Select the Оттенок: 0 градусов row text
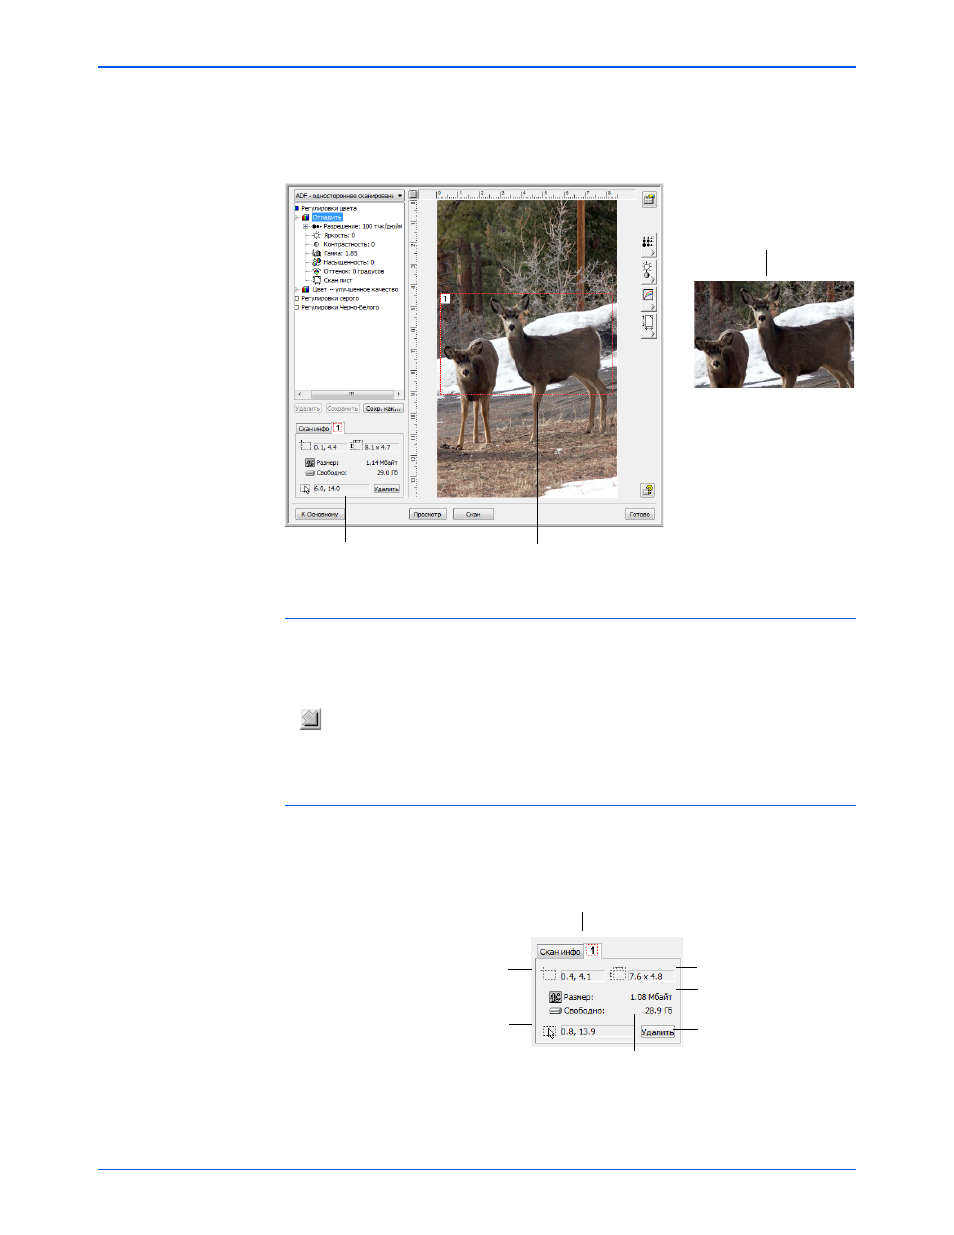The width and height of the screenshot is (954, 1235). [354, 271]
